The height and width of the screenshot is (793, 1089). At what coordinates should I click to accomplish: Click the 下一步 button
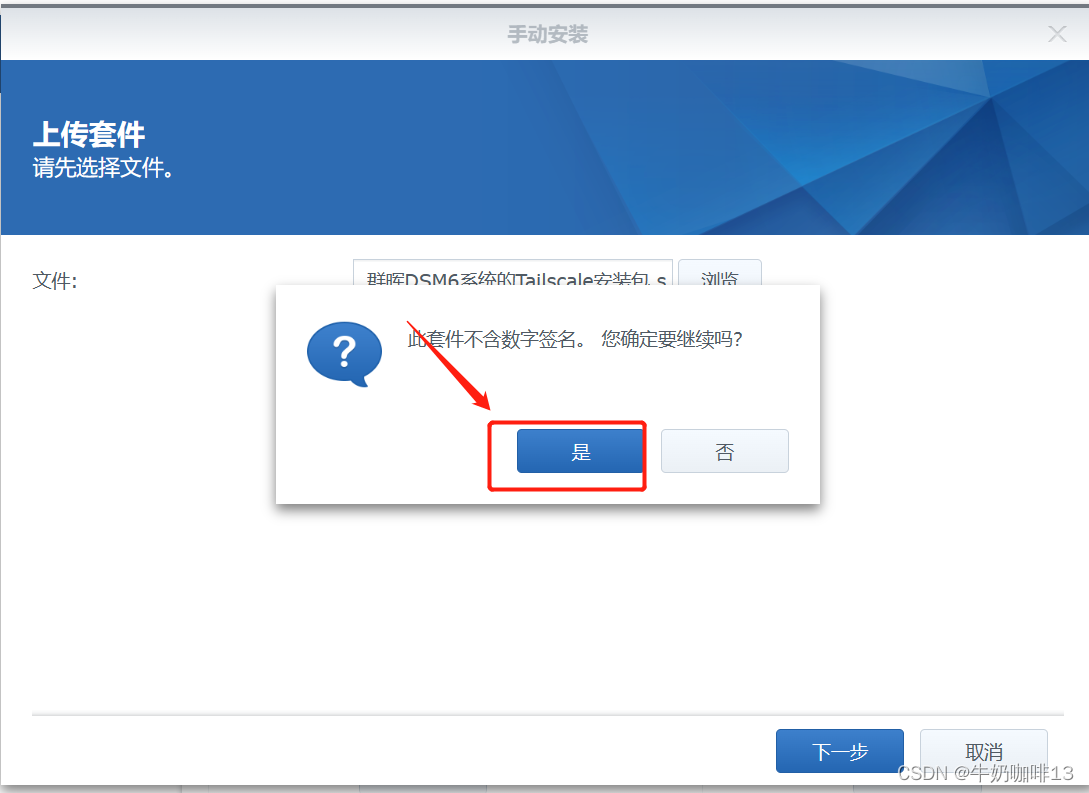(840, 751)
